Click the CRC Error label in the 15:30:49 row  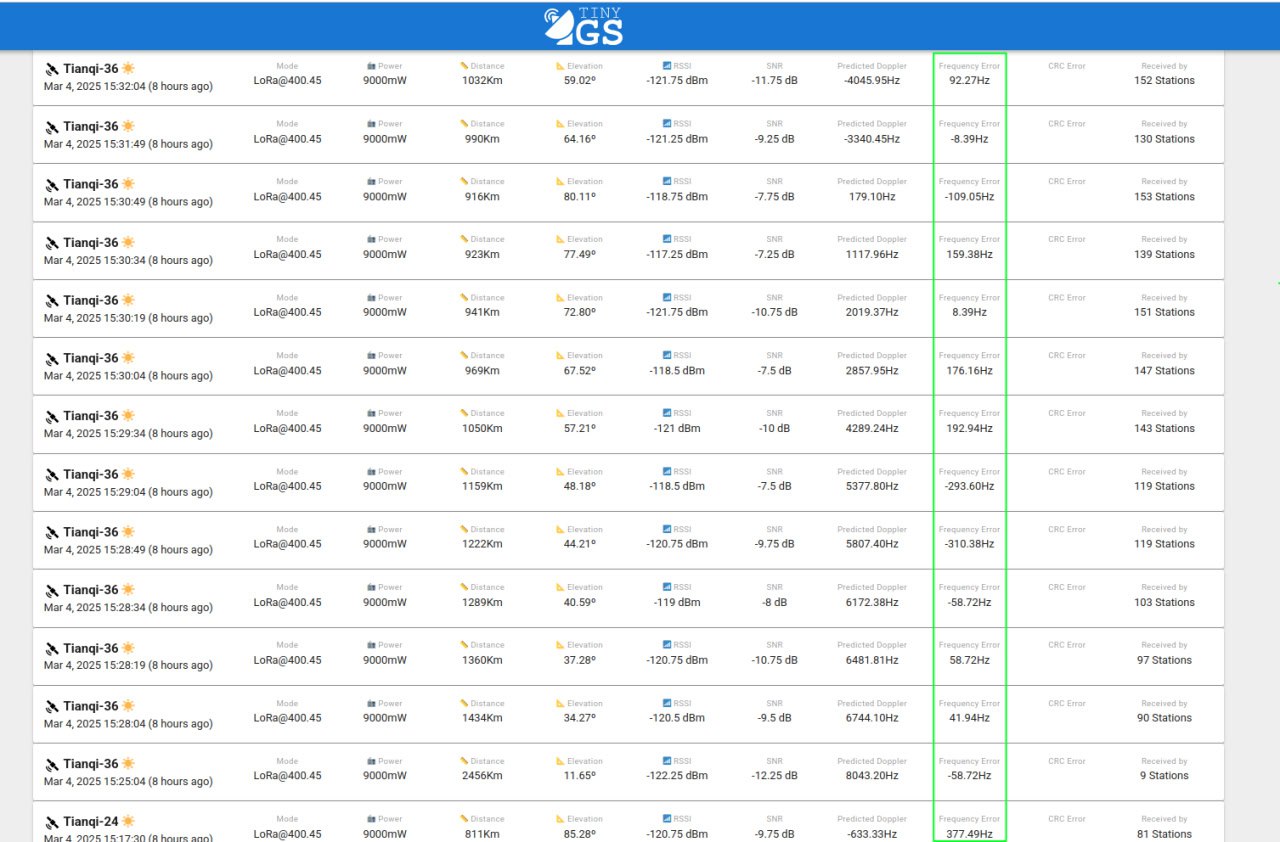click(1067, 182)
